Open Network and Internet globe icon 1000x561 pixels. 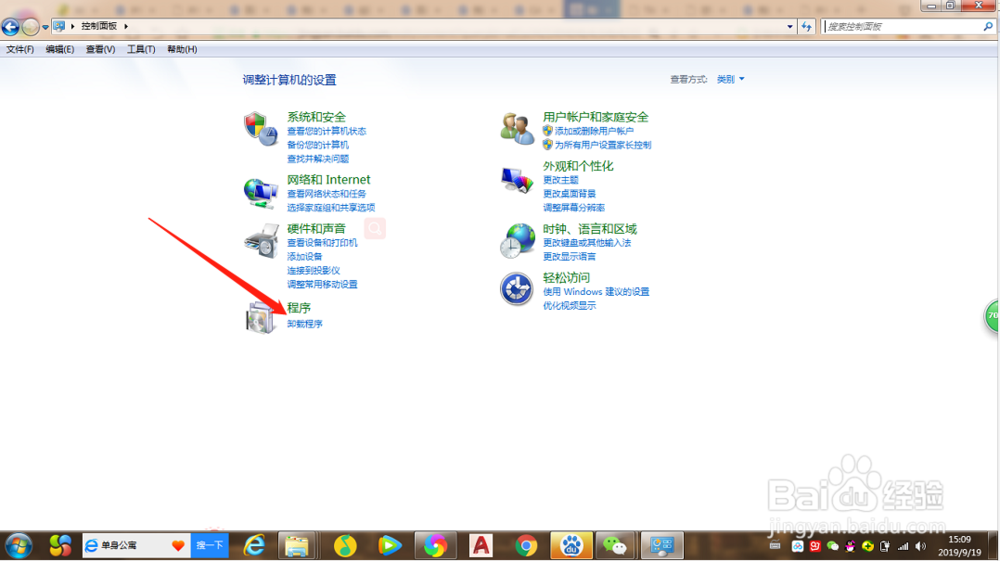point(260,193)
